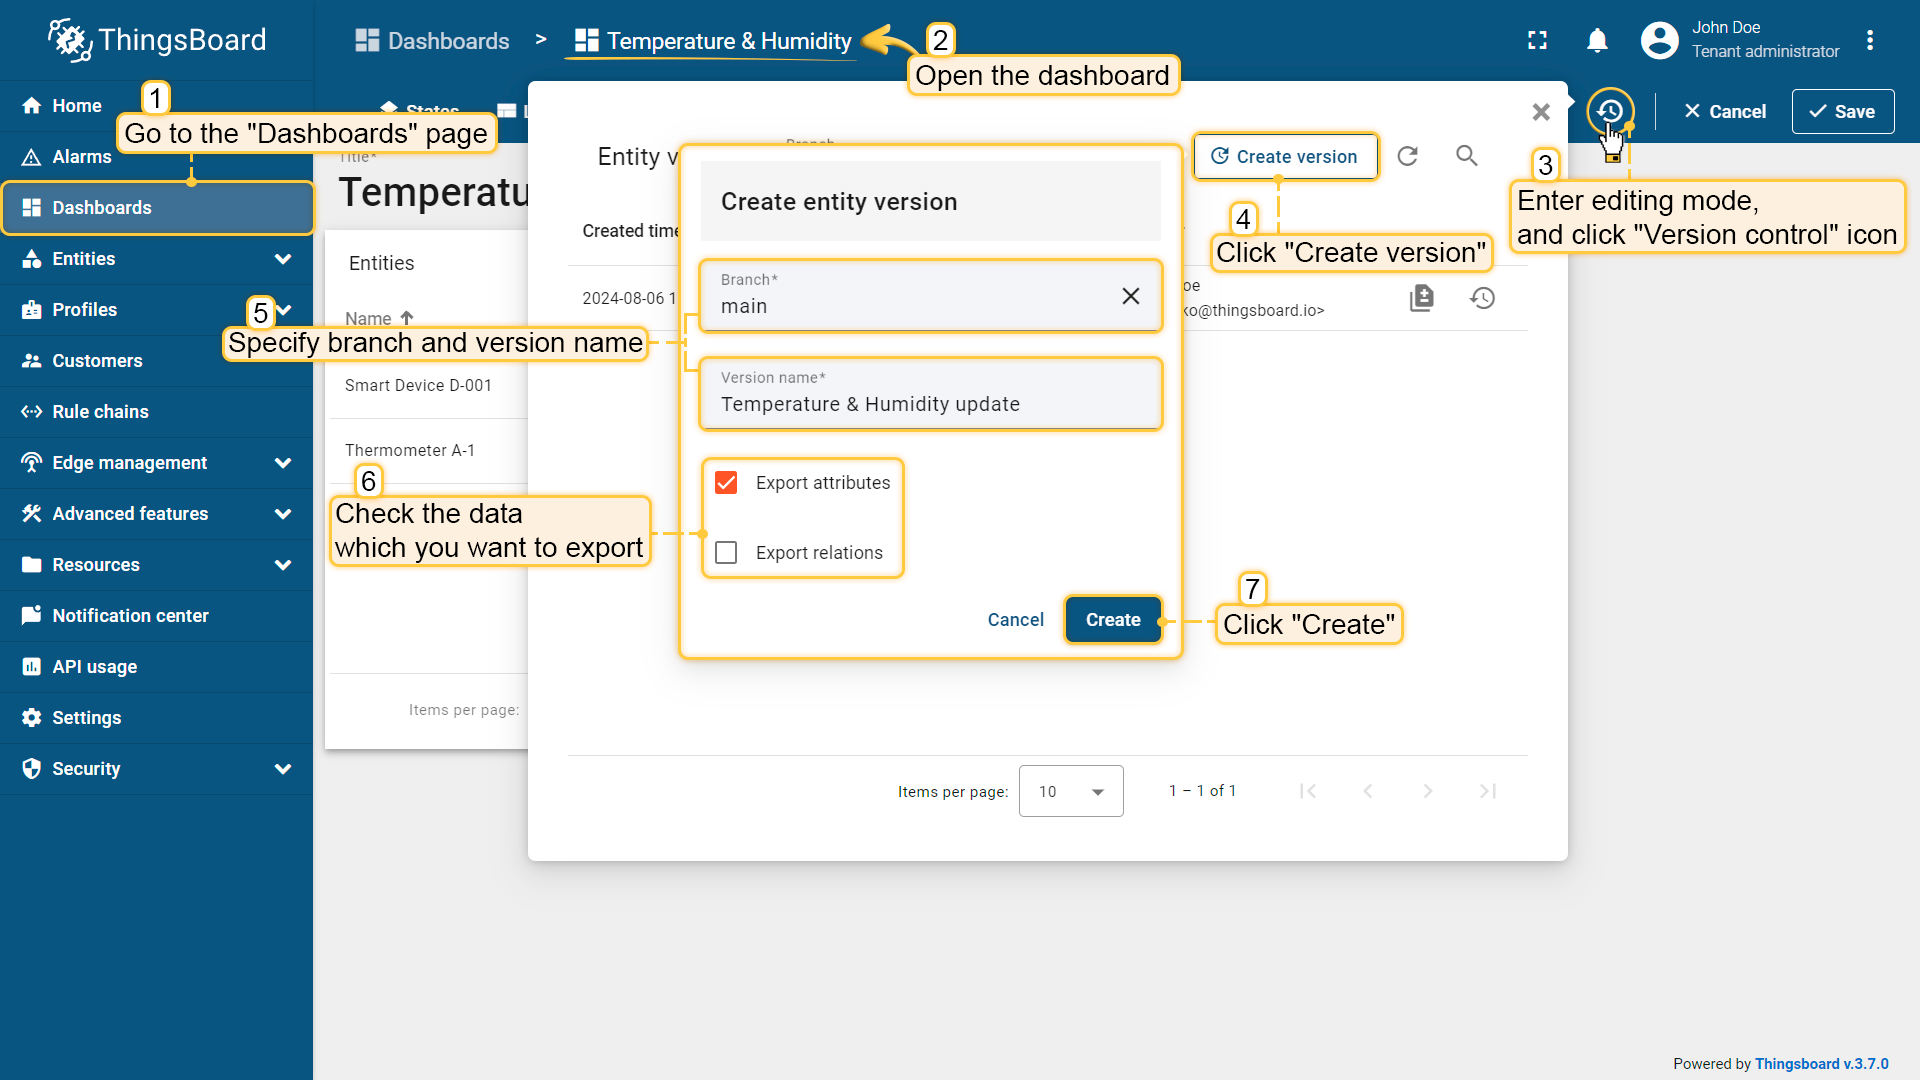Uncheck Export attributes checkbox
Viewport: 1920px width, 1080px height.
click(726, 483)
